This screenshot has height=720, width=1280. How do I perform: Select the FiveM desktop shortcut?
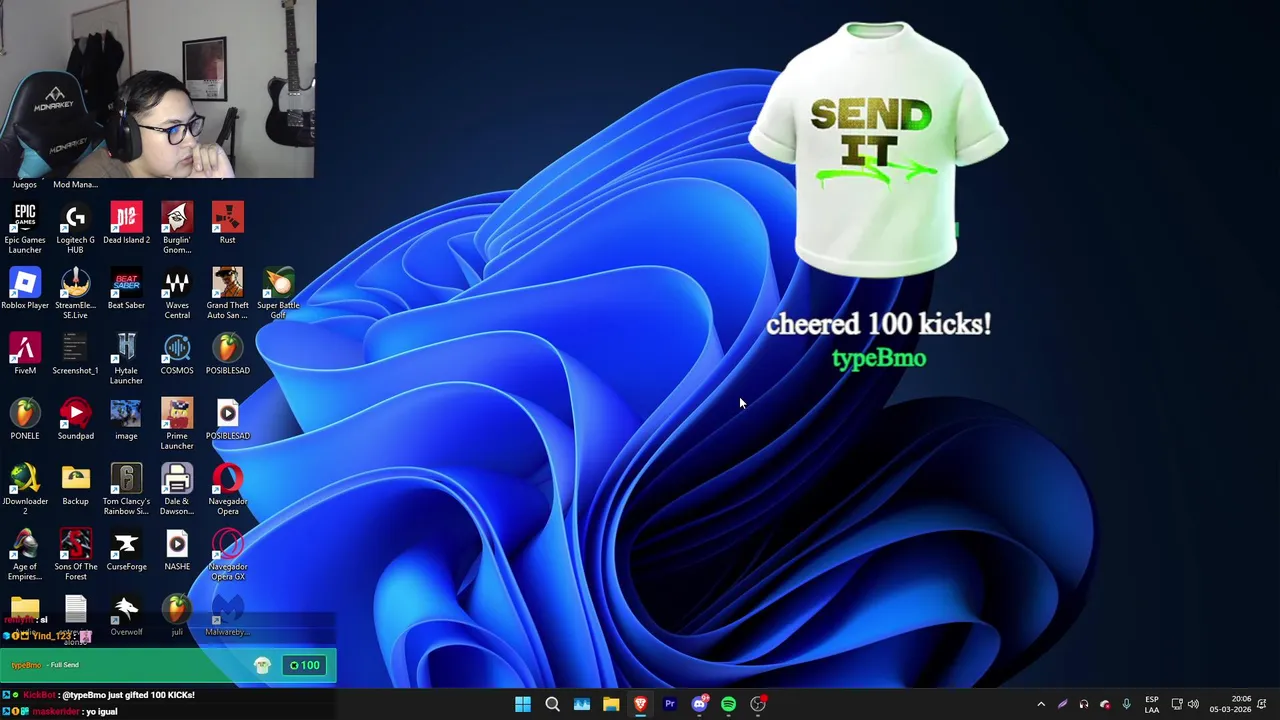pos(25,354)
